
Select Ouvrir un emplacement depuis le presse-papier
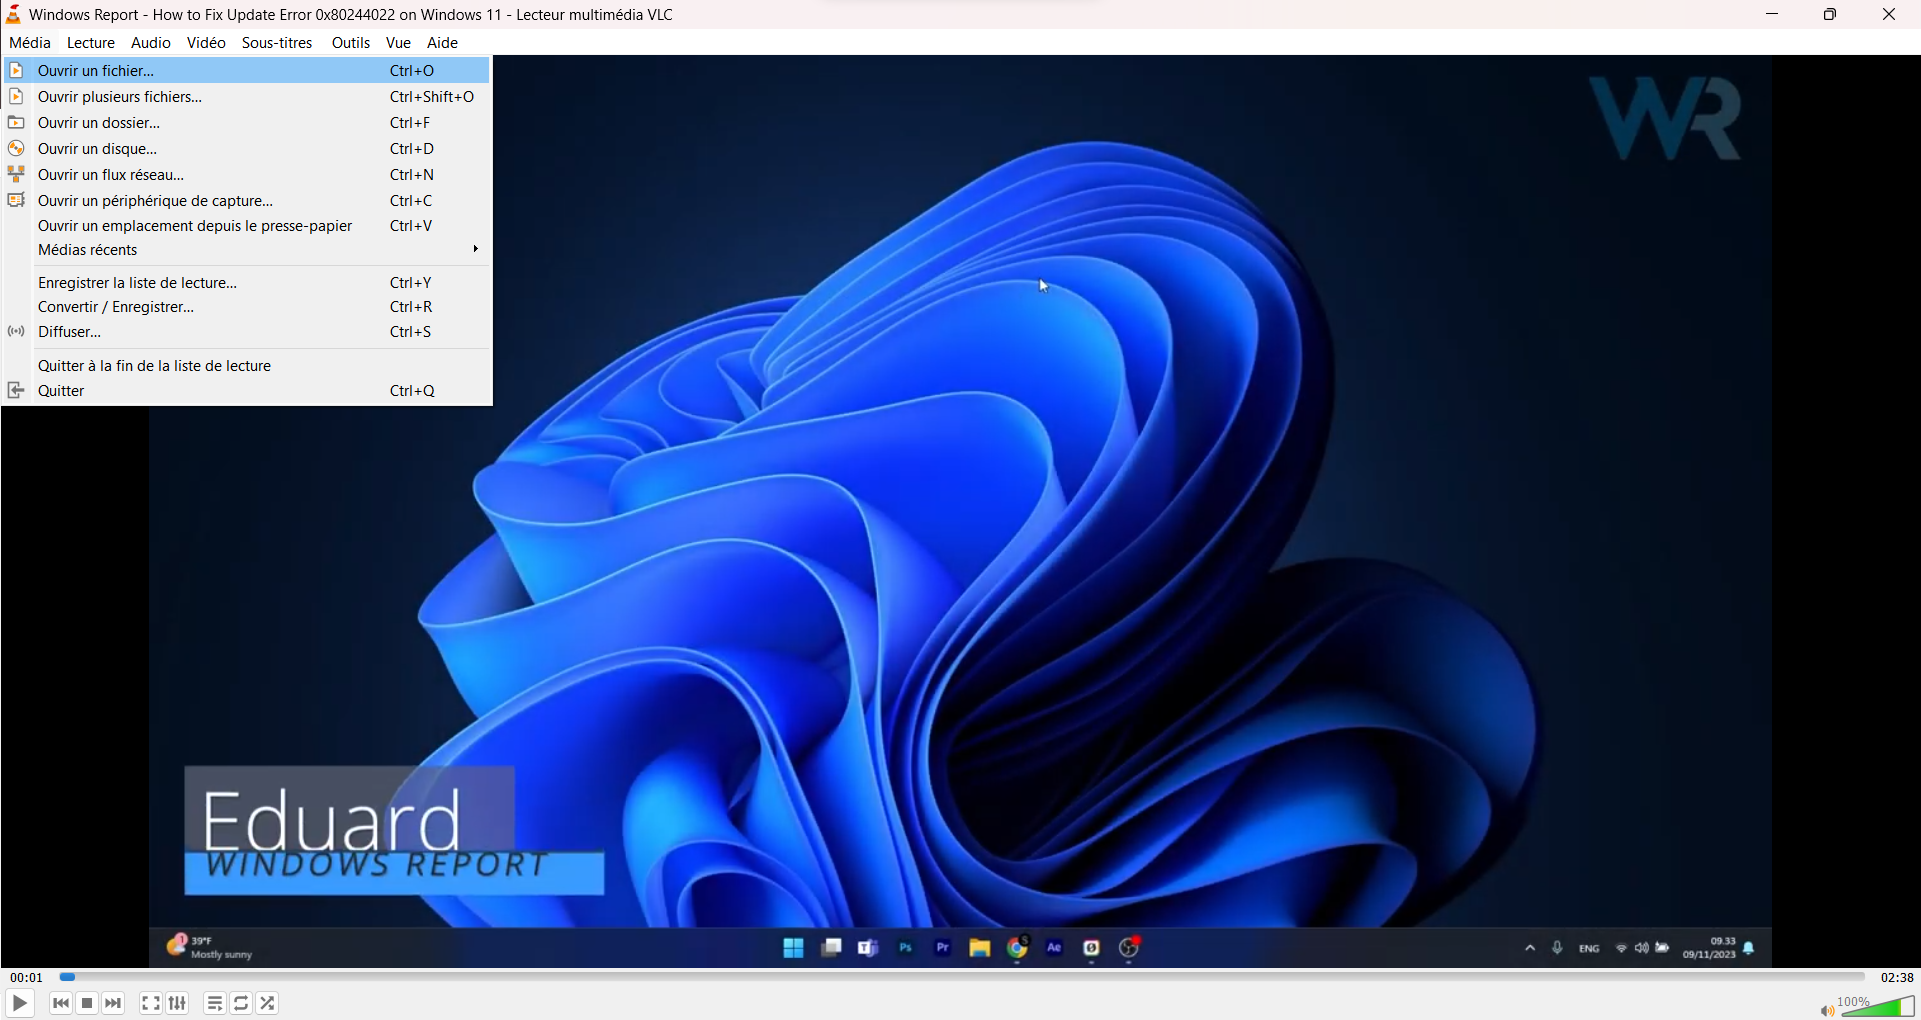(x=246, y=226)
